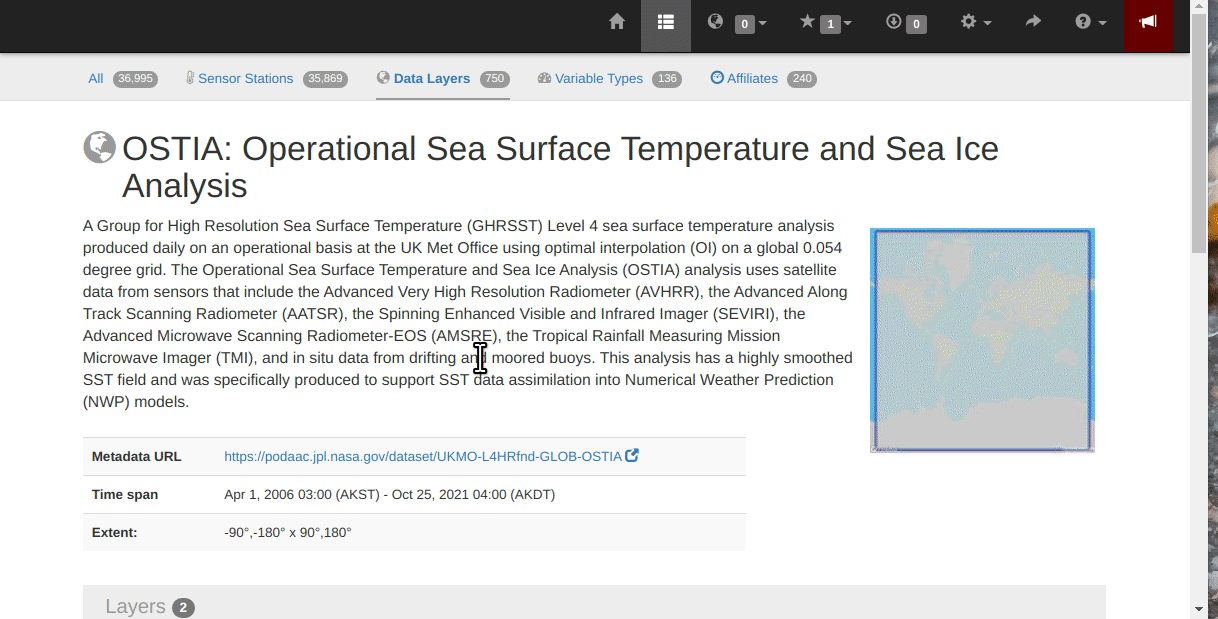Switch to the All tab
The width and height of the screenshot is (1218, 619).
point(96,79)
